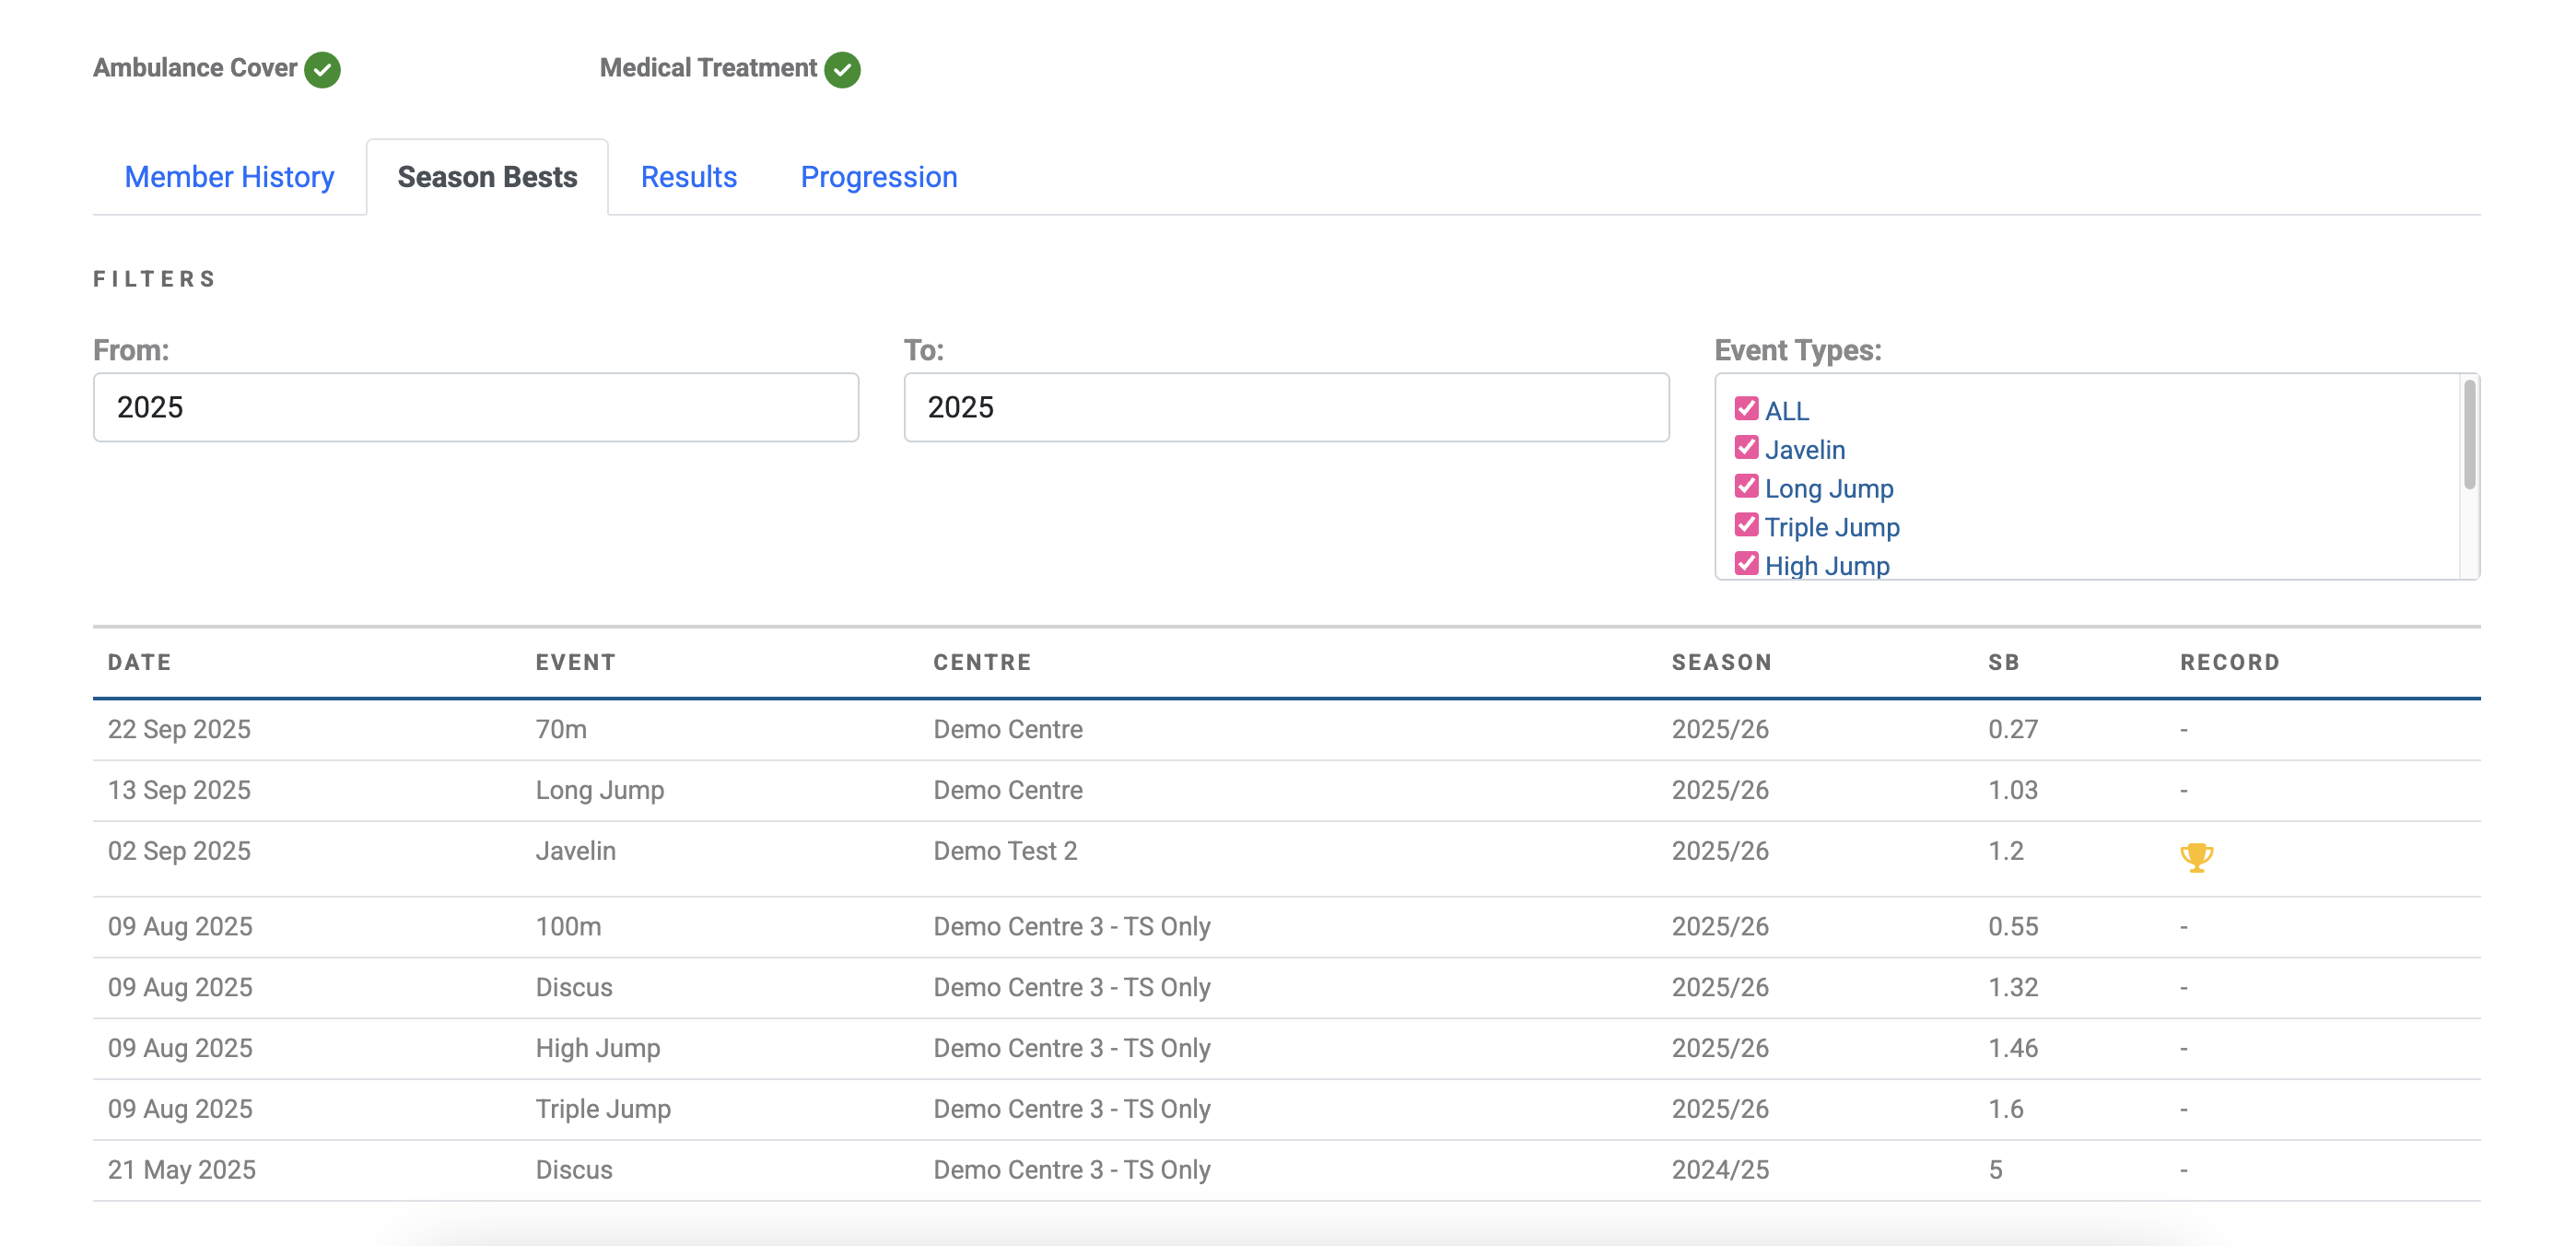This screenshot has height=1246, width=2576.
Task: Click the CENTRE column header
Action: 982,662
